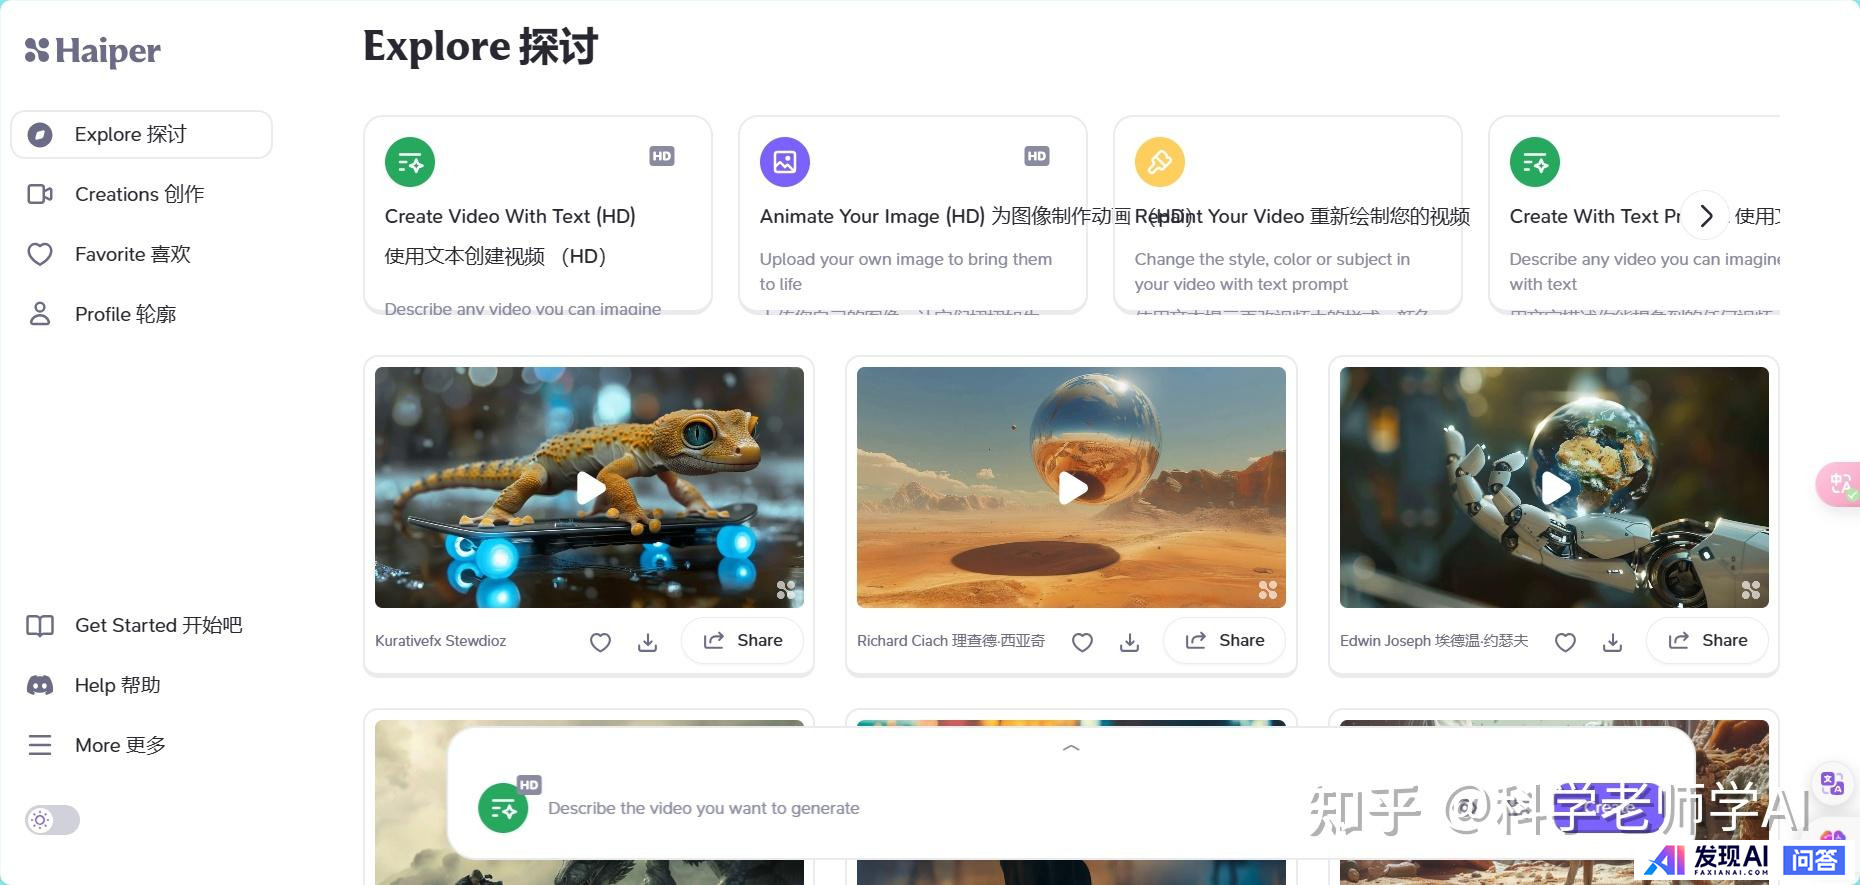Click the prompt bar text-to-video mode icon
The image size is (1860, 885).
(503, 808)
